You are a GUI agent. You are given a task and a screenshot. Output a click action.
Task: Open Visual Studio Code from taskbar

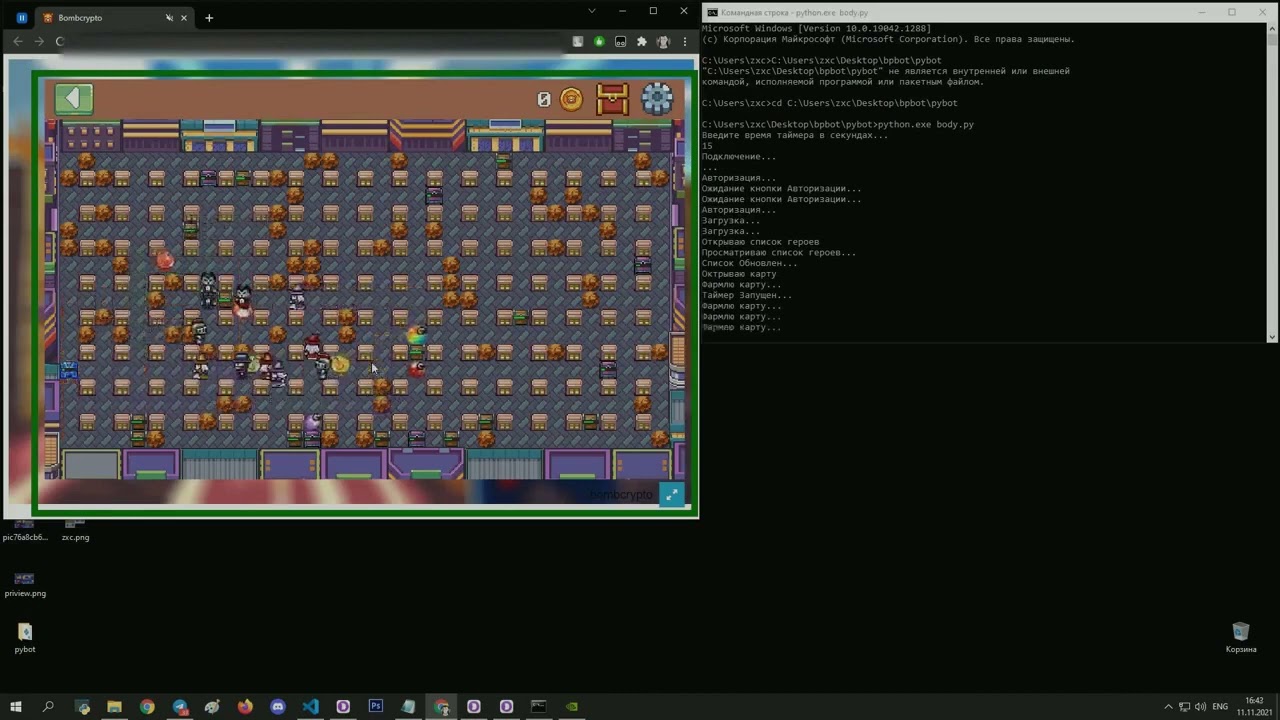tap(310, 706)
